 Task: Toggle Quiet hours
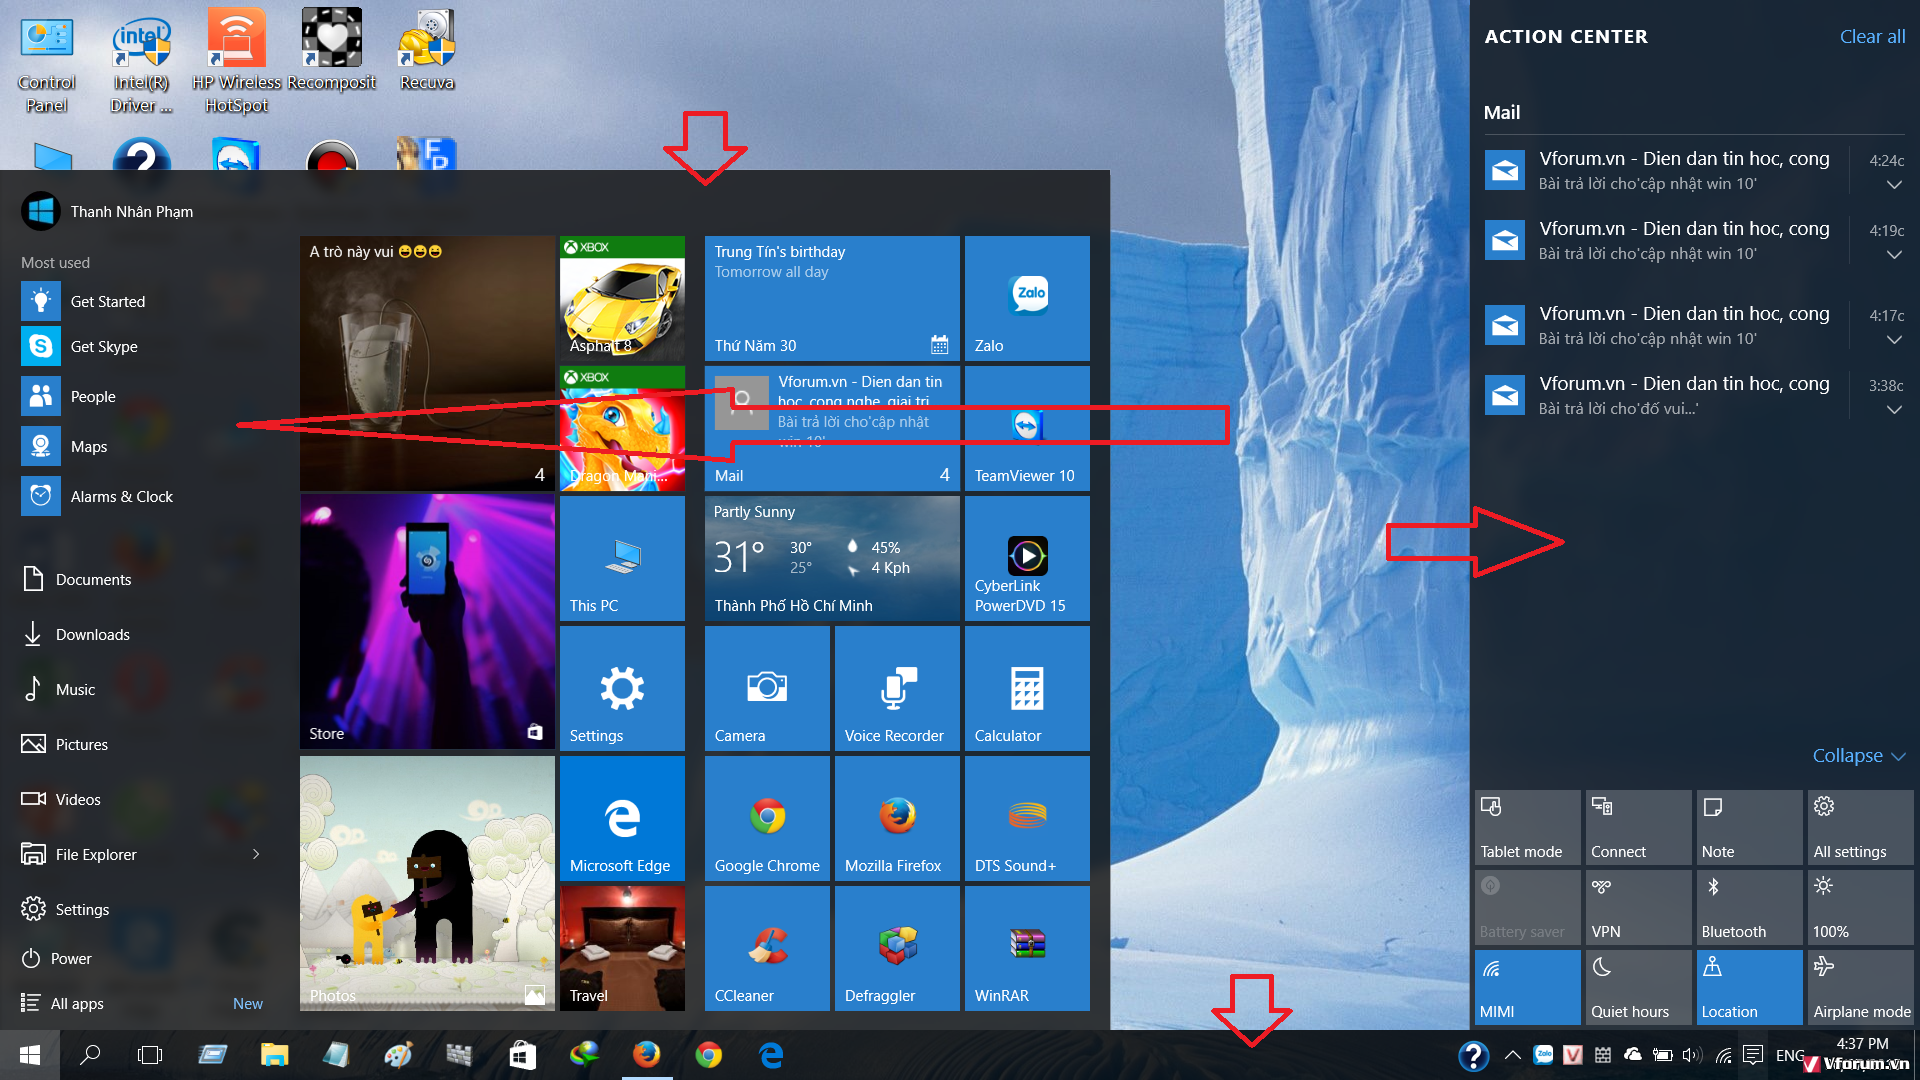point(1638,987)
